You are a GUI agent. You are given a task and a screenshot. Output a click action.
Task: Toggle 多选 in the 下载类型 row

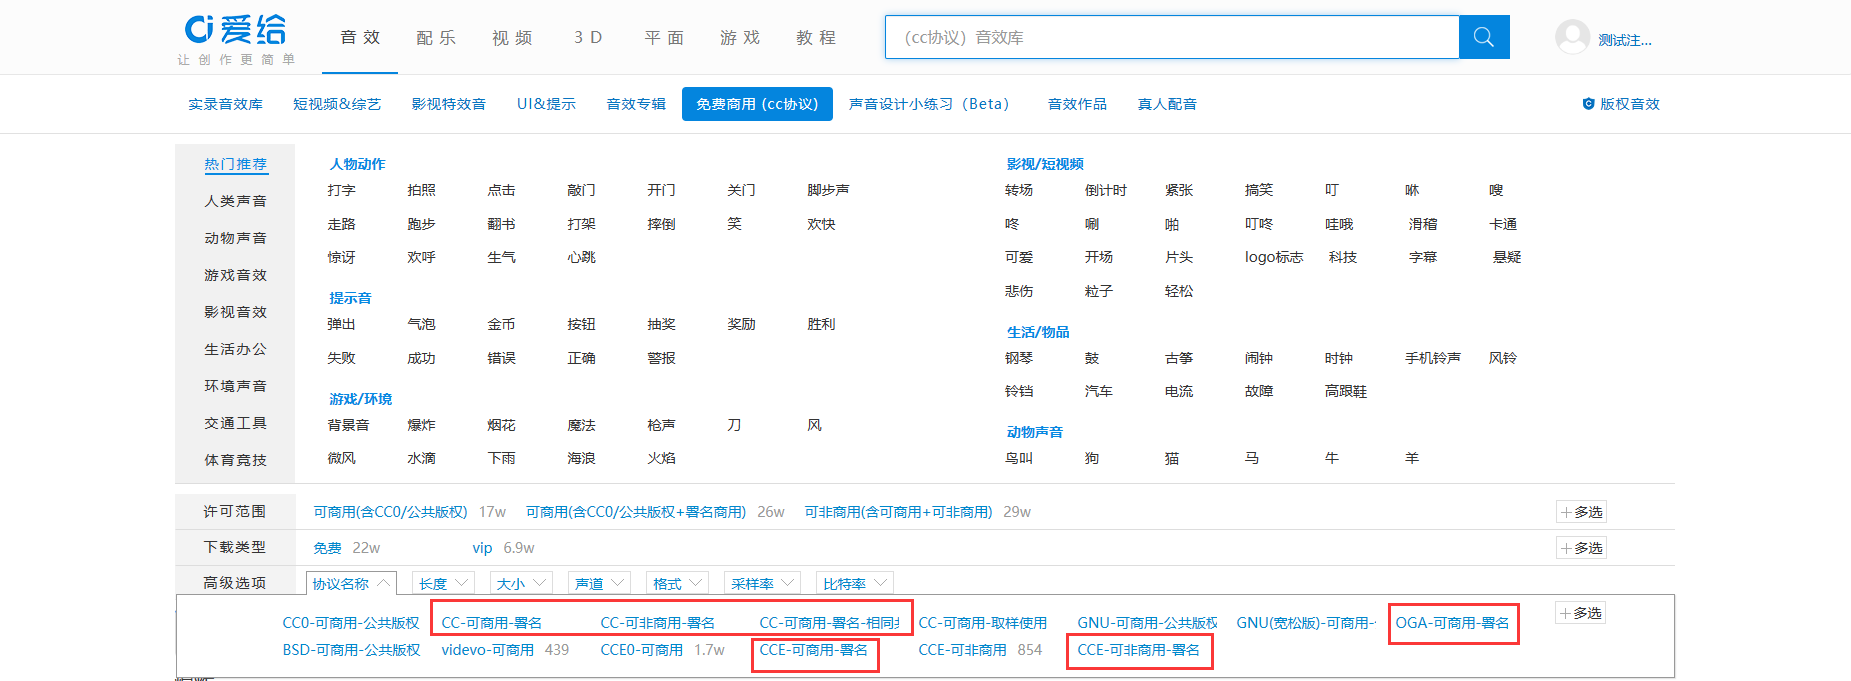click(1581, 548)
